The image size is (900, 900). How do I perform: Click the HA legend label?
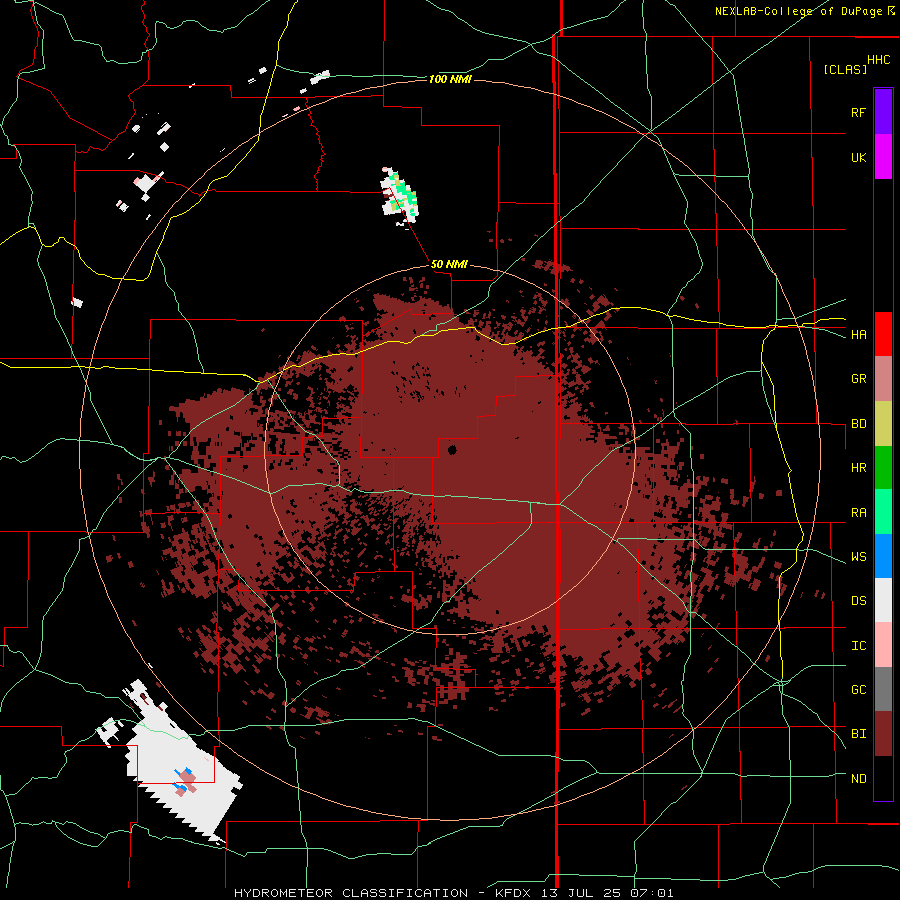pos(858,334)
